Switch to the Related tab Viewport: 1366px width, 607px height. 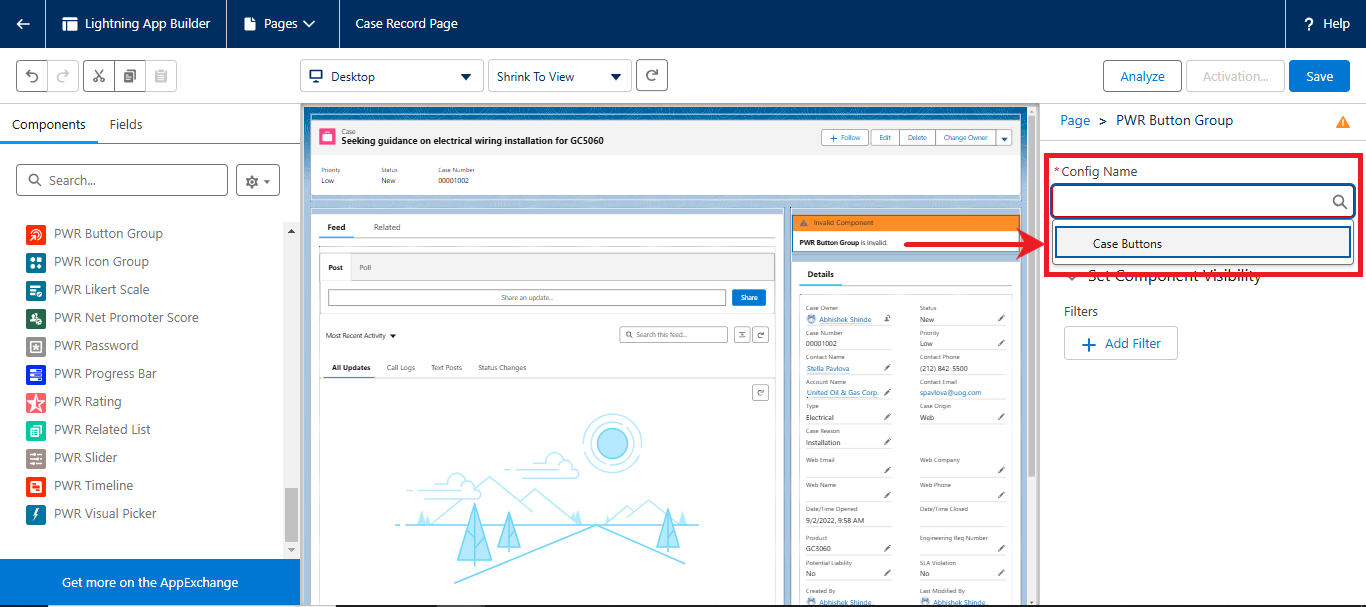[387, 227]
